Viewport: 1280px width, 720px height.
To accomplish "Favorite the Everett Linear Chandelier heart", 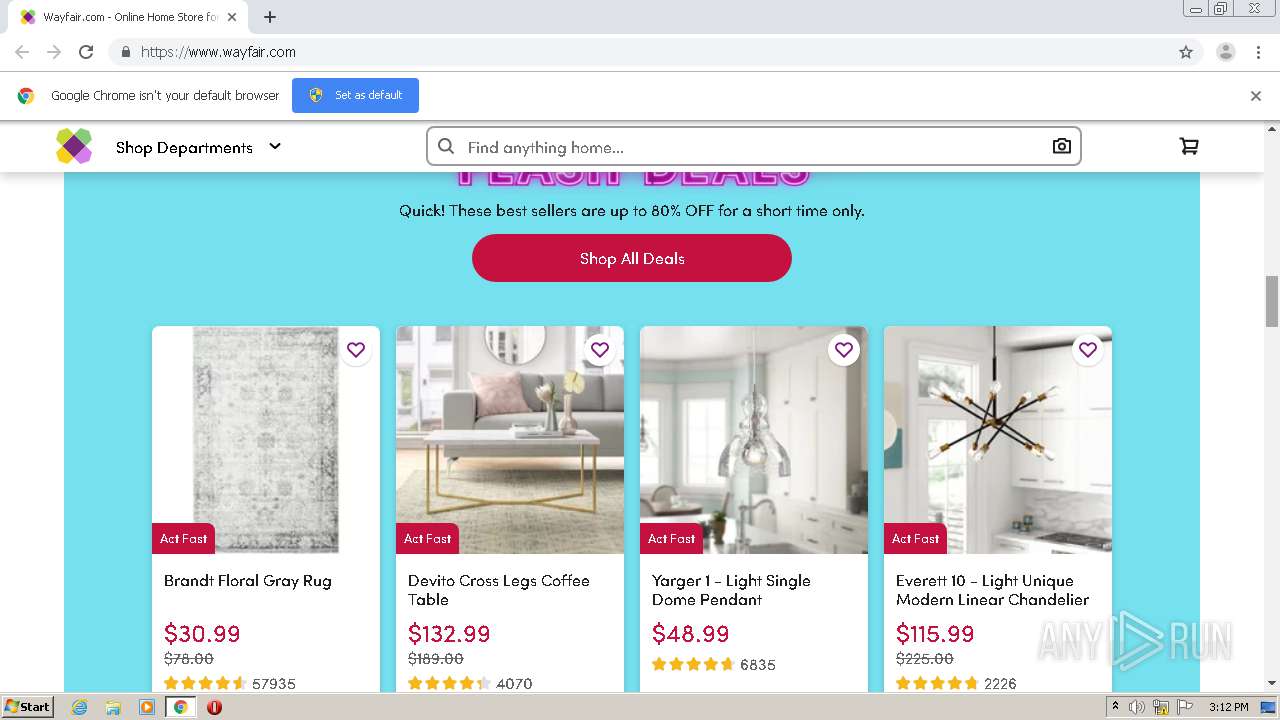I will pyautogui.click(x=1088, y=350).
